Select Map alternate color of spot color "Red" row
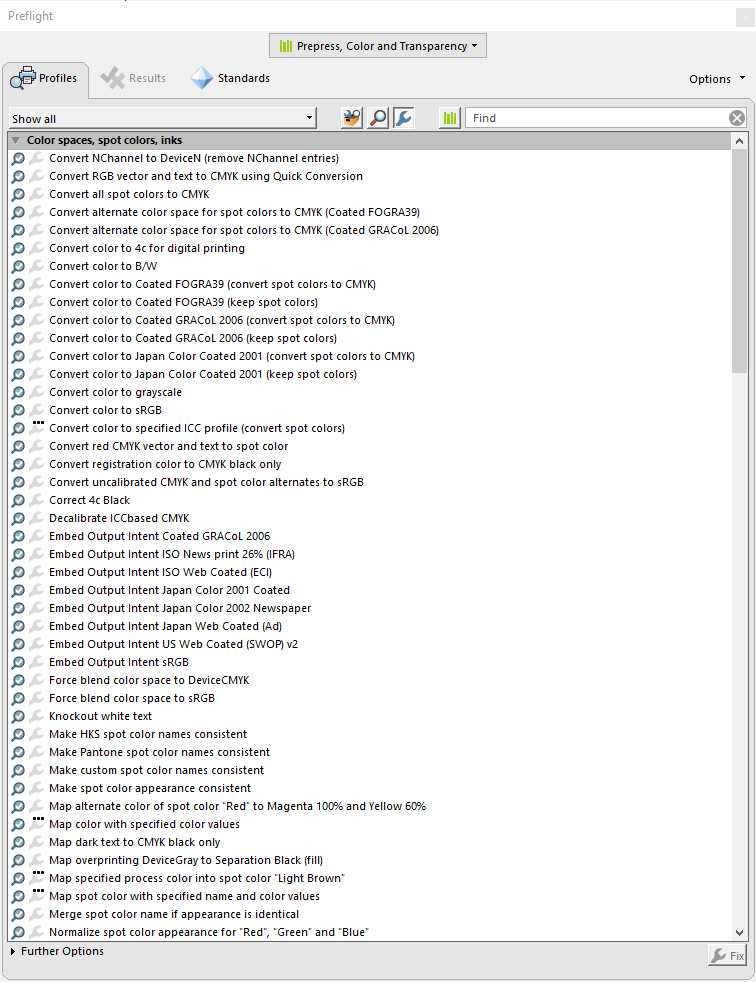This screenshot has width=756, height=982. [x=237, y=807]
